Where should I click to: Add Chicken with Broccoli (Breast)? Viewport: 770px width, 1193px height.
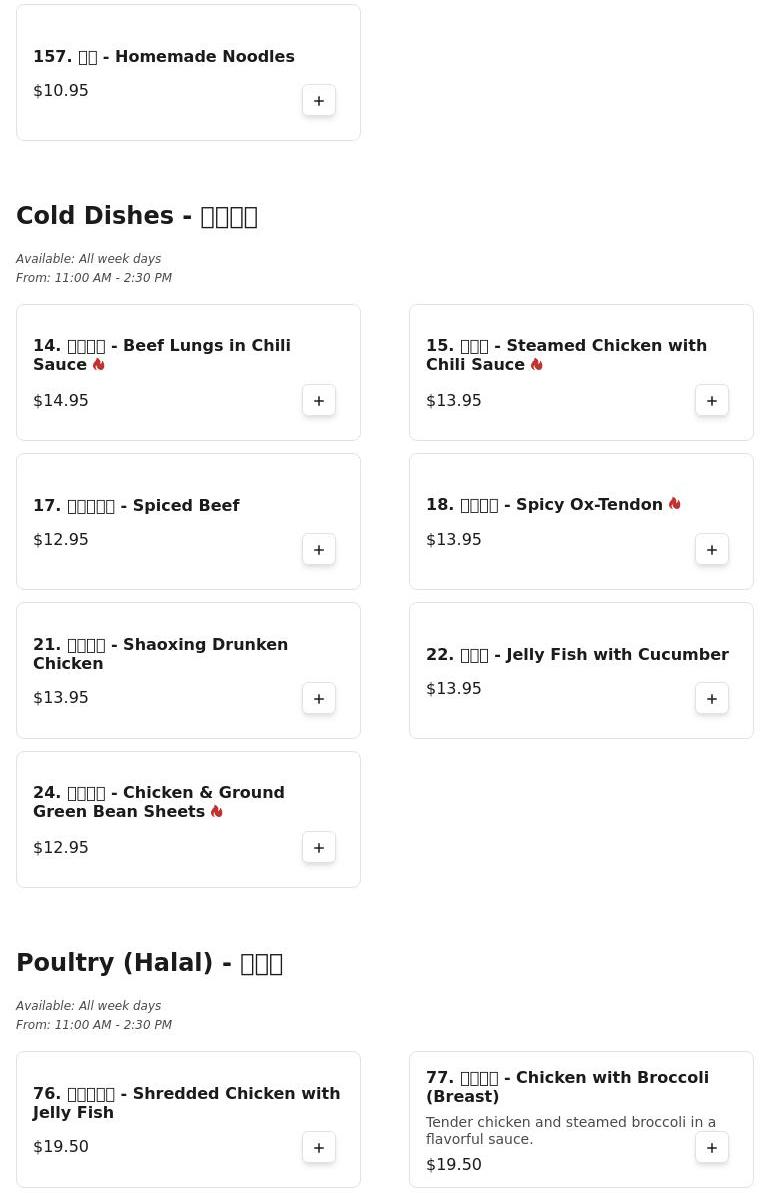click(712, 1148)
